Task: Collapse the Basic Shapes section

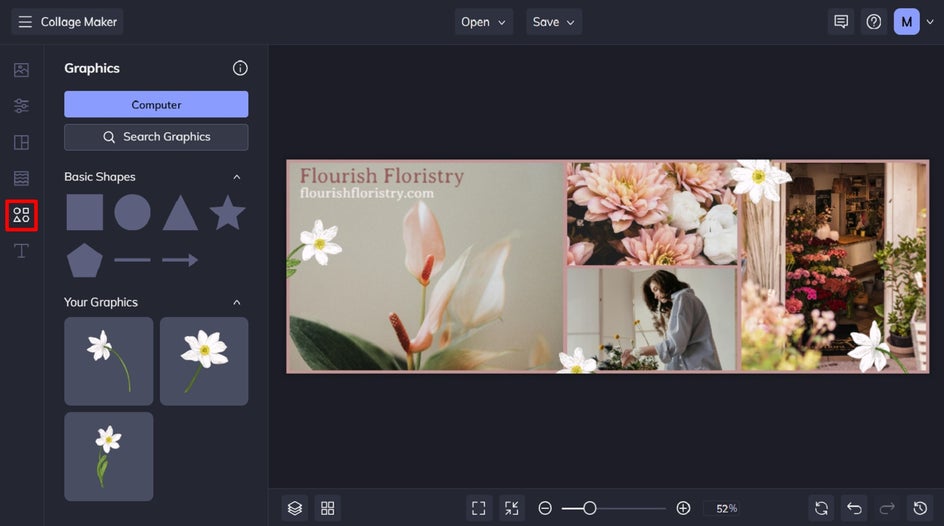Action: tap(237, 177)
